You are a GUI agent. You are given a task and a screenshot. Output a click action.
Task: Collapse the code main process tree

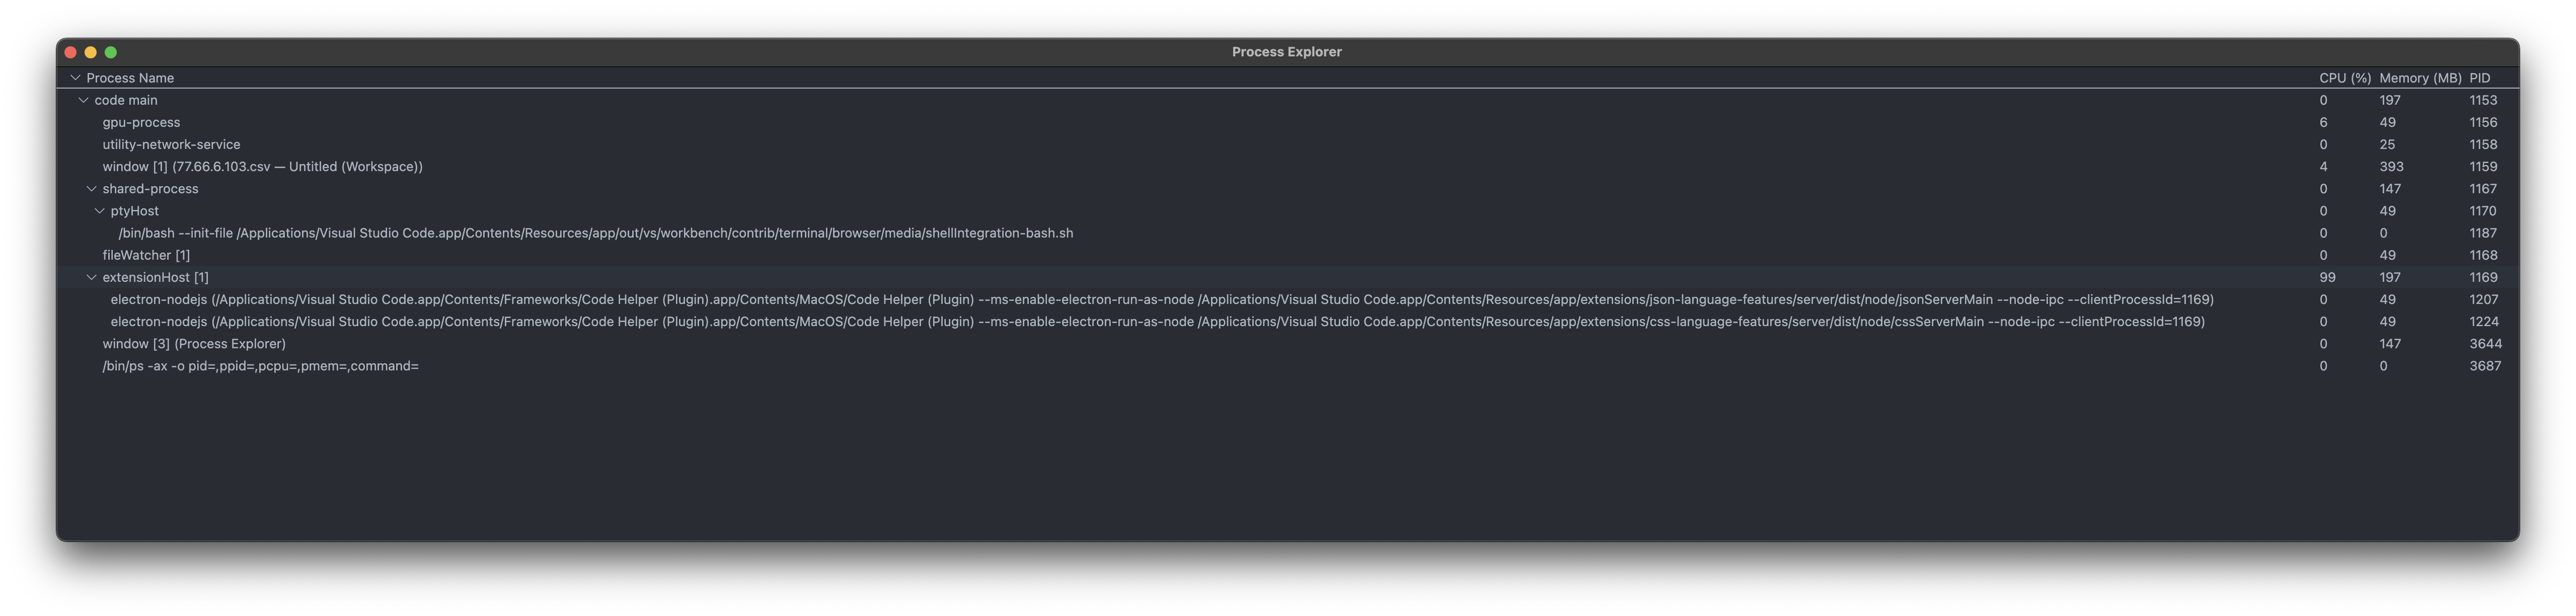(x=82, y=99)
